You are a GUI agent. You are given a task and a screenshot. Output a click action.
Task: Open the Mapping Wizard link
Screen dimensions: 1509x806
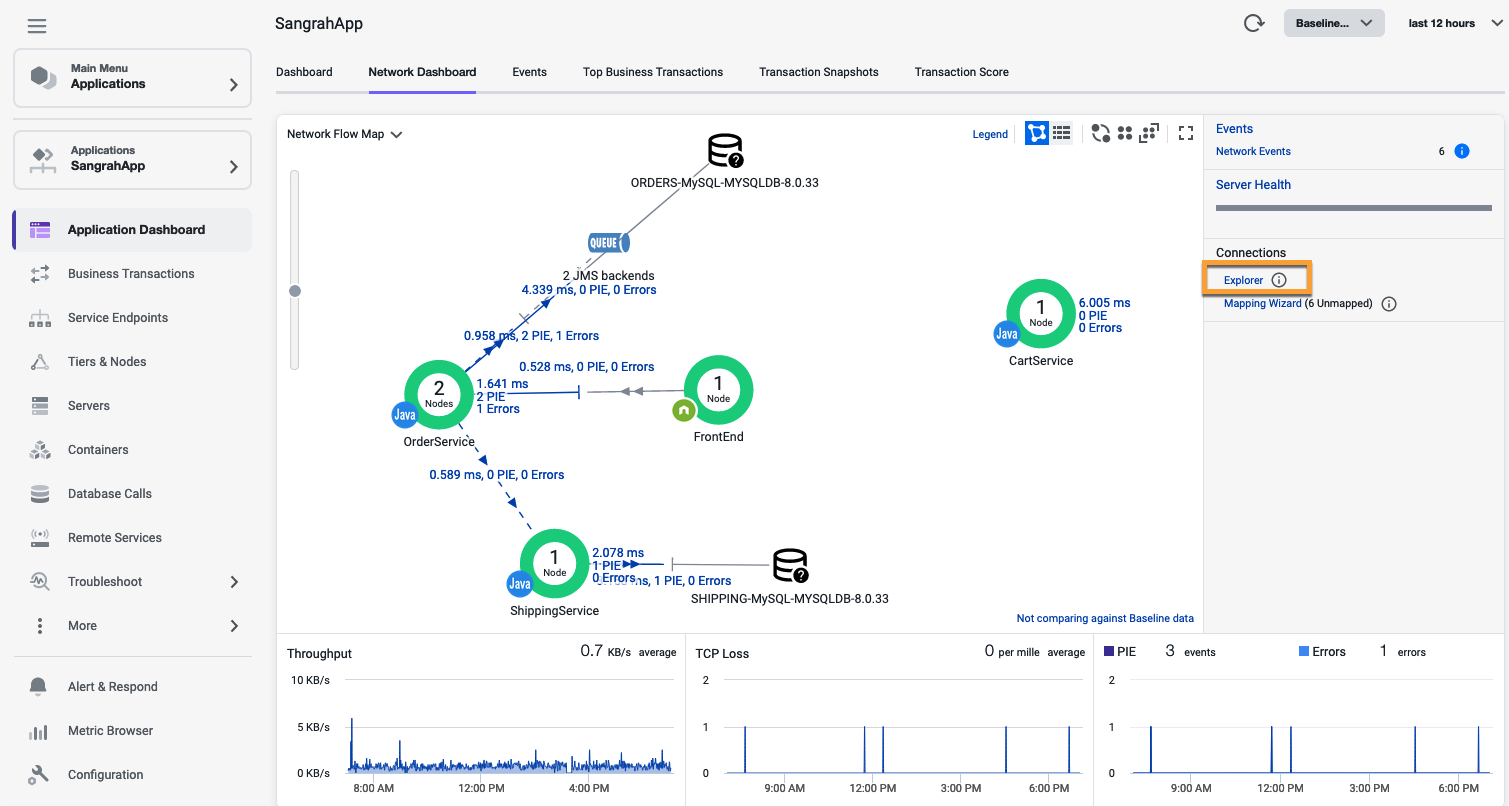click(1263, 304)
